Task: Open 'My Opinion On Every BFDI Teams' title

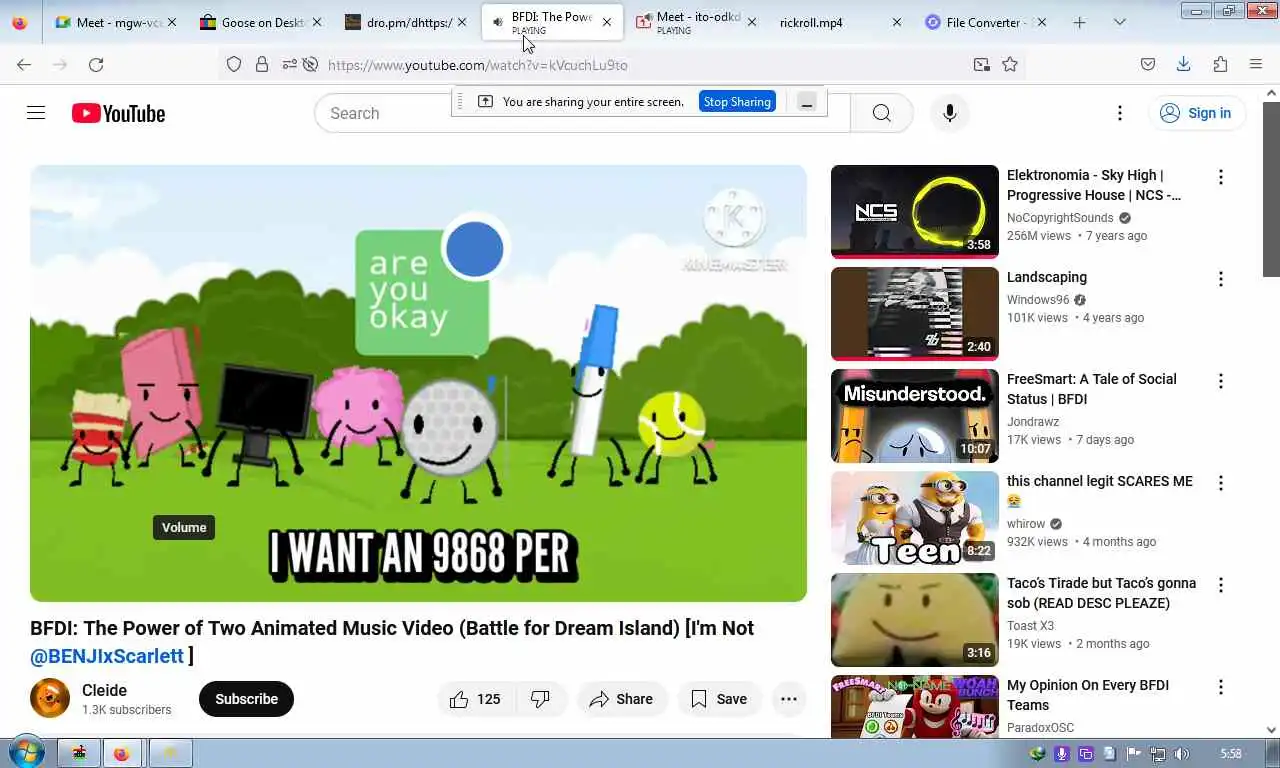Action: point(1088,695)
